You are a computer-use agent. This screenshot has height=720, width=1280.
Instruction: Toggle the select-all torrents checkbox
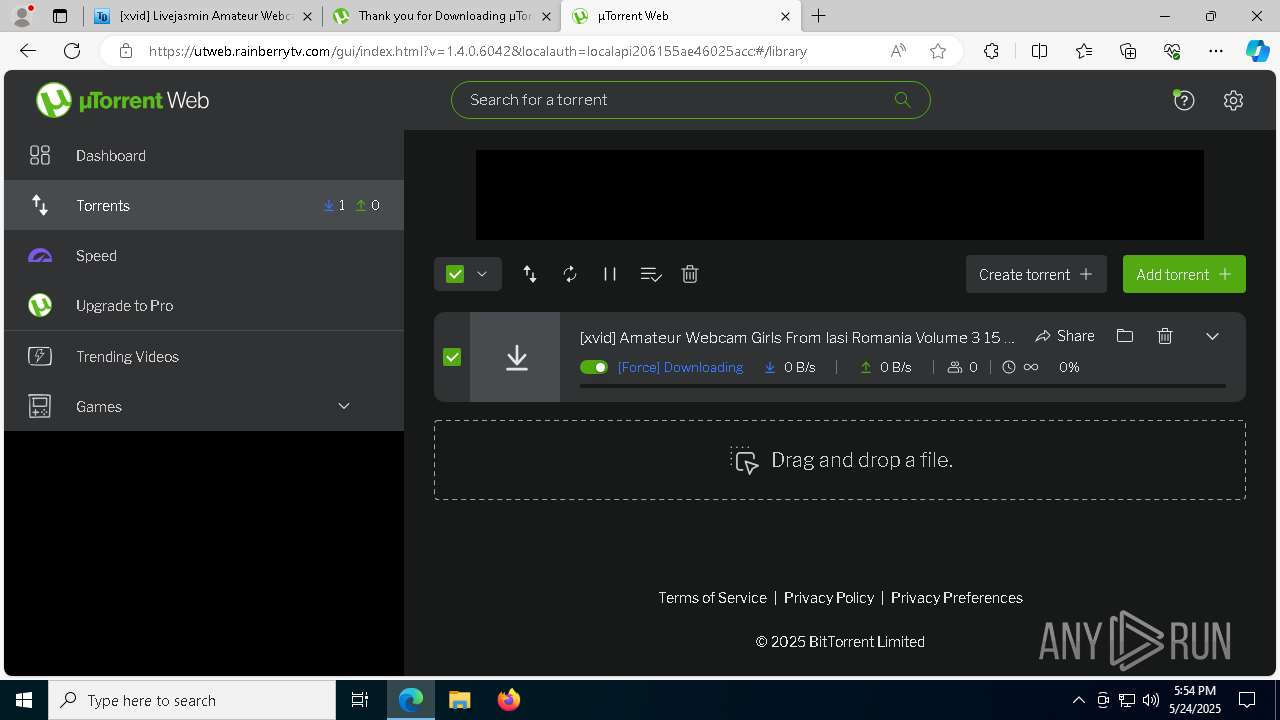455,274
